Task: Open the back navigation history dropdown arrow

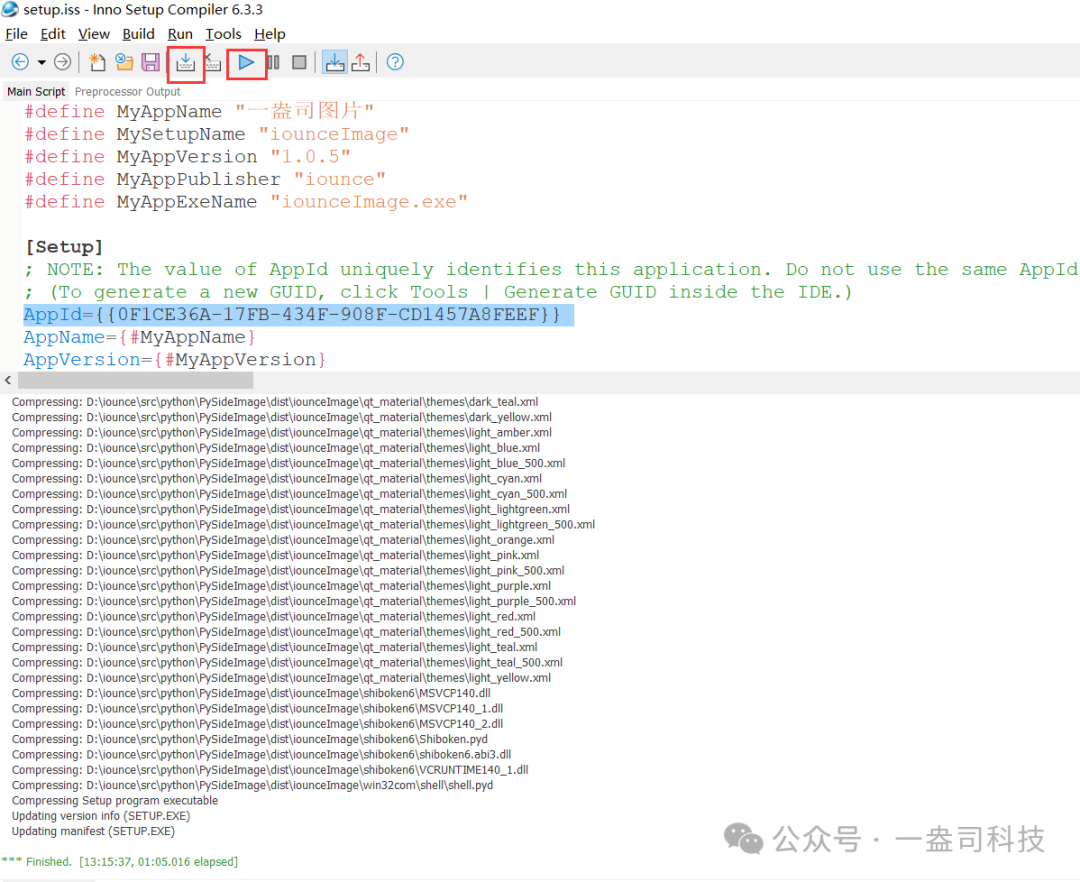Action: coord(41,63)
